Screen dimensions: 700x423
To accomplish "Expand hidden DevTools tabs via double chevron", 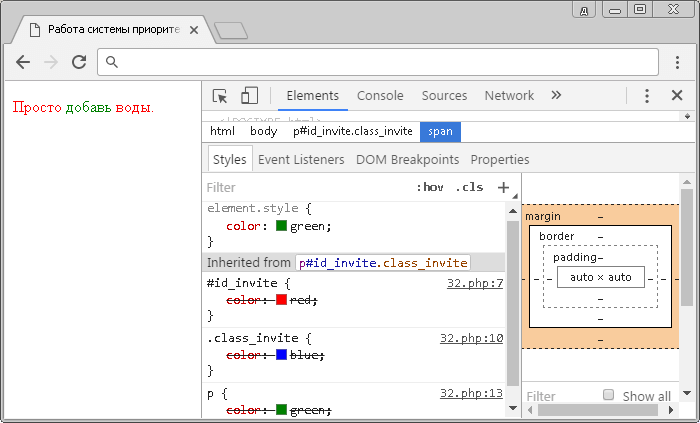I will 556,95.
